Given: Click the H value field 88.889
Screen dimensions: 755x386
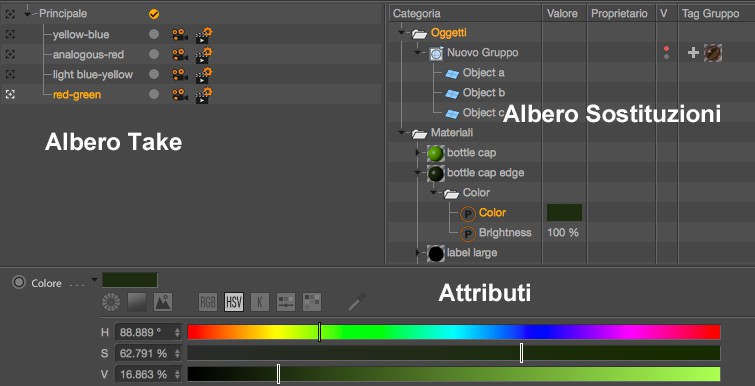Looking at the screenshot, I should click(148, 332).
